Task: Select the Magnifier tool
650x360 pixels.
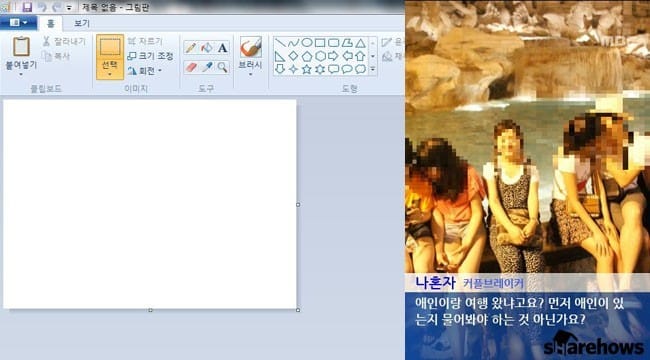Action: pos(223,67)
